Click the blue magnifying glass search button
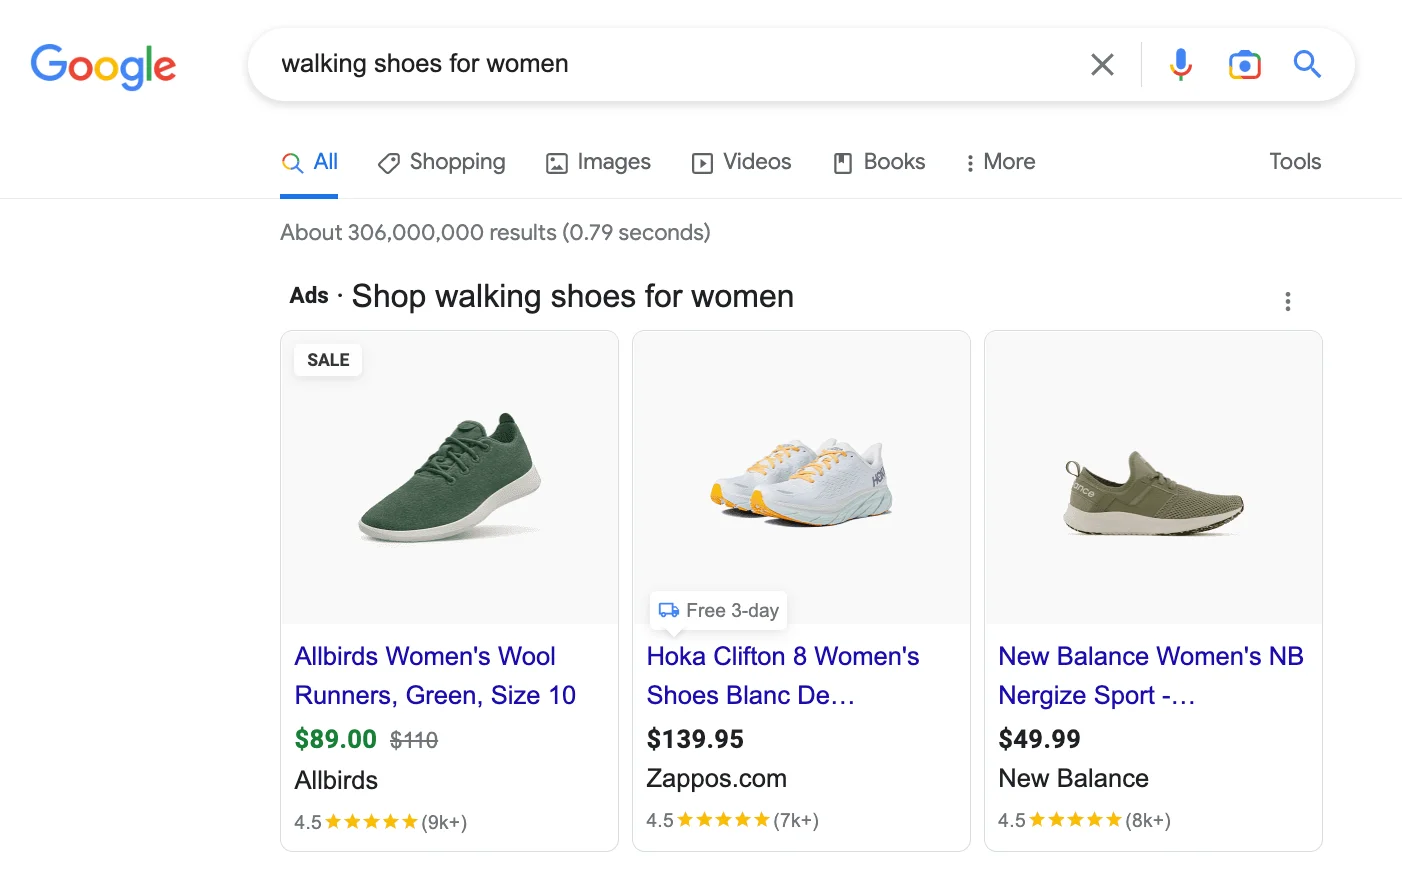 coord(1307,65)
